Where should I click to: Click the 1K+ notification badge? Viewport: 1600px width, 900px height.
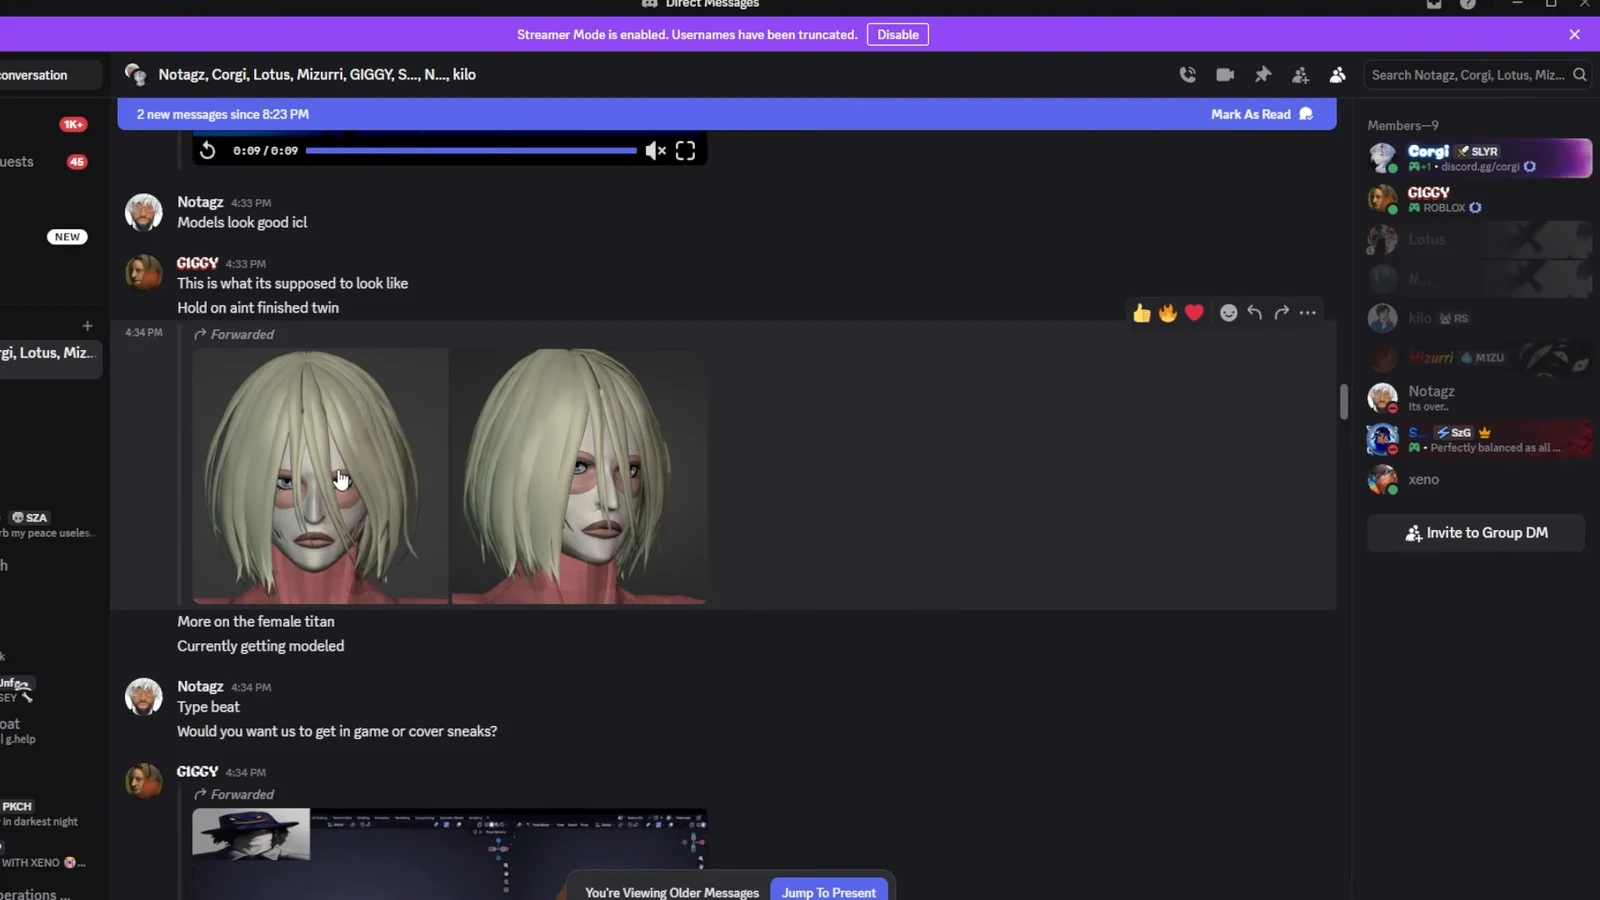[x=73, y=124]
